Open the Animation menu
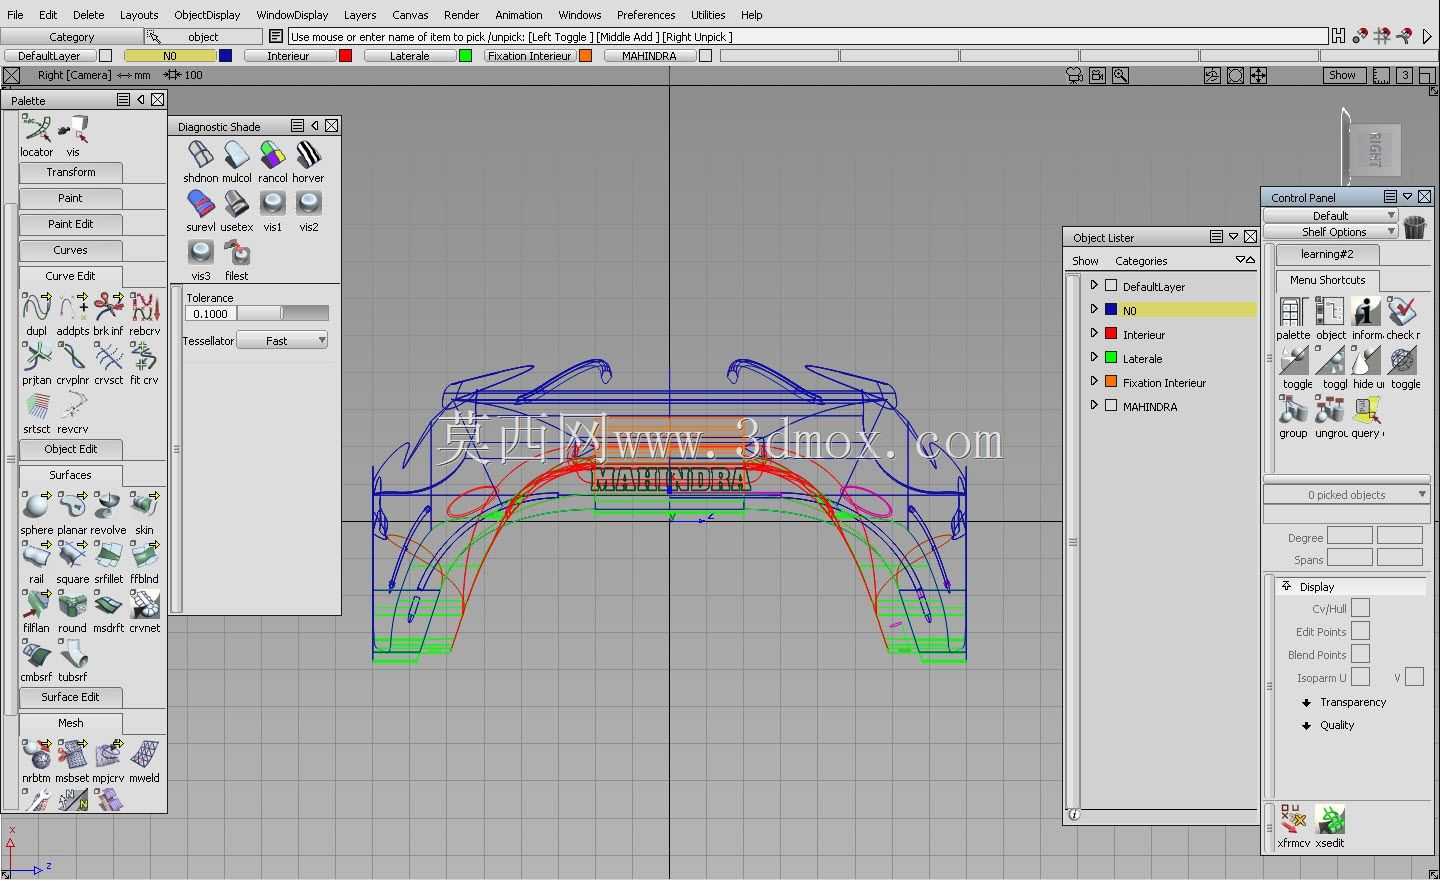 click(519, 15)
